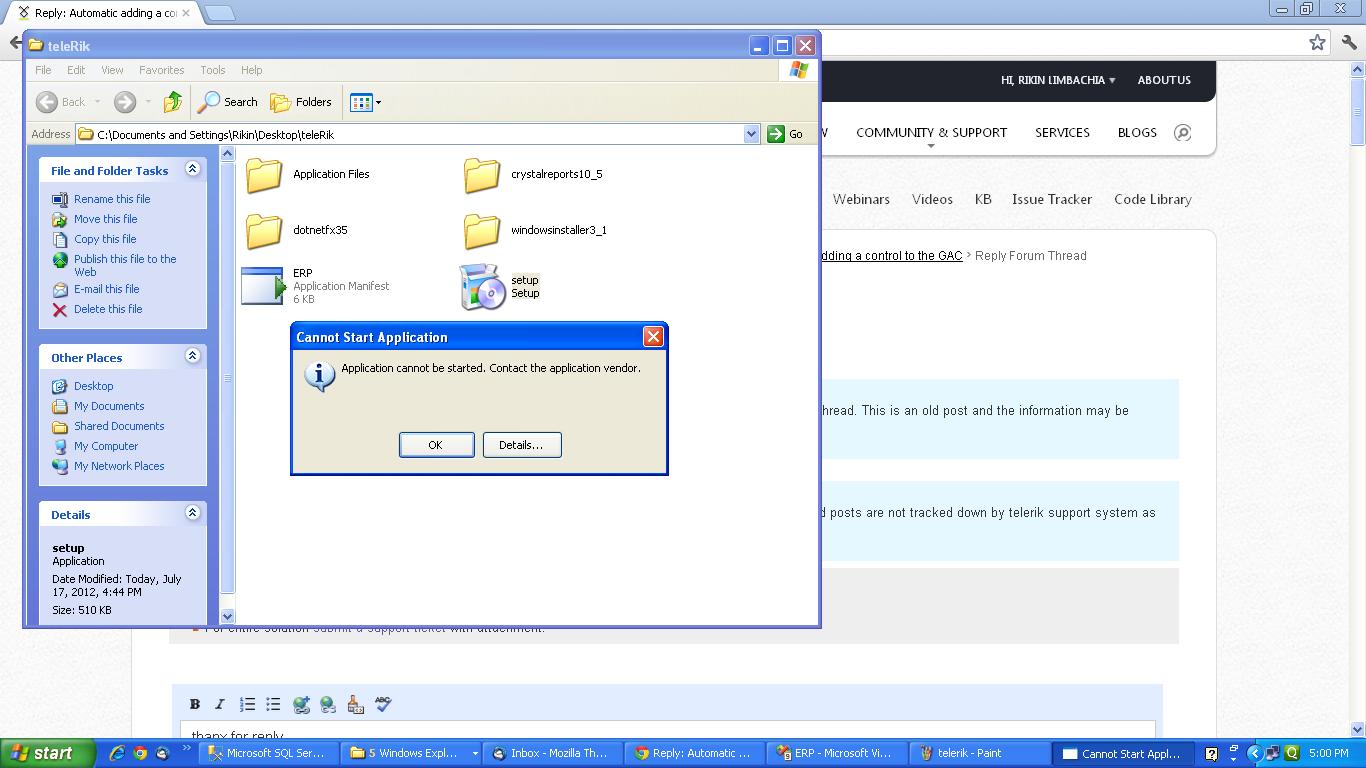Open the Edit menu in Explorer
Image resolution: width=1366 pixels, height=768 pixels.
[x=76, y=70]
